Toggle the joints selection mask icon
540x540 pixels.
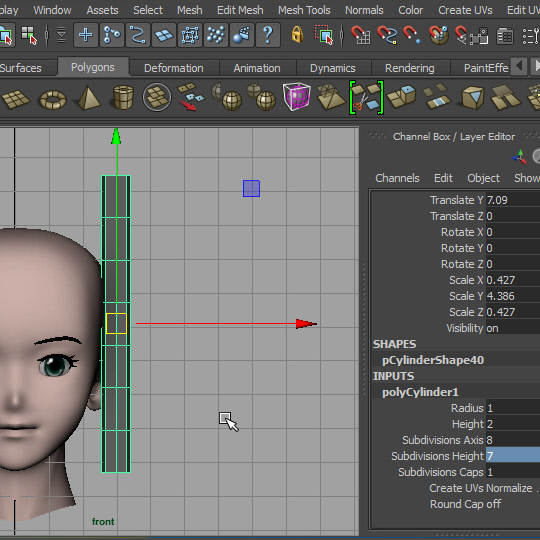[x=112, y=35]
